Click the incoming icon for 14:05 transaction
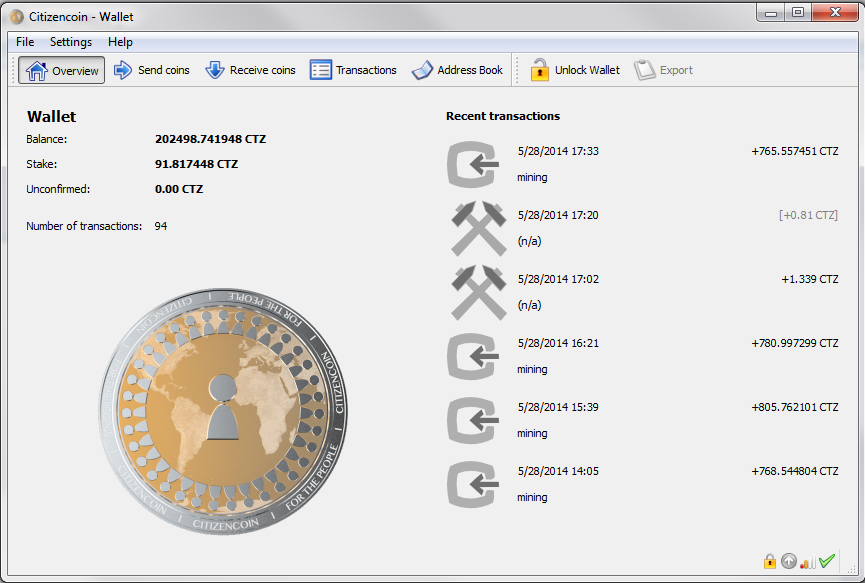 [473, 484]
